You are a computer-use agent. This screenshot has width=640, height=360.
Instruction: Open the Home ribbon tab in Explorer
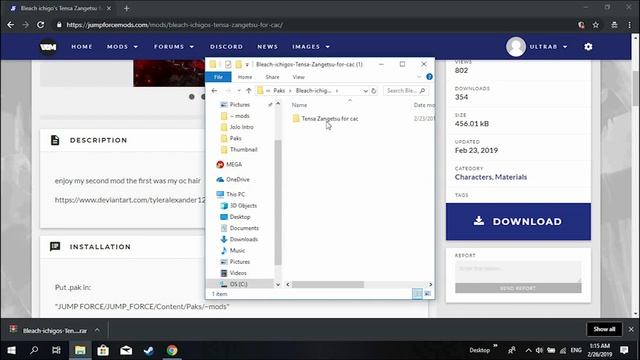245,77
